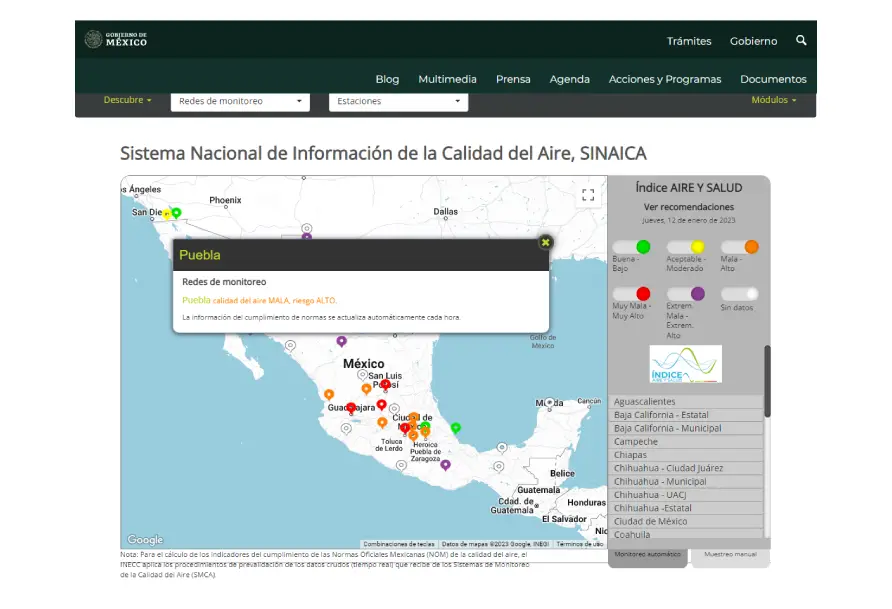Select Chihuahua -Estatal
The height and width of the screenshot is (609, 892).
[x=686, y=508]
